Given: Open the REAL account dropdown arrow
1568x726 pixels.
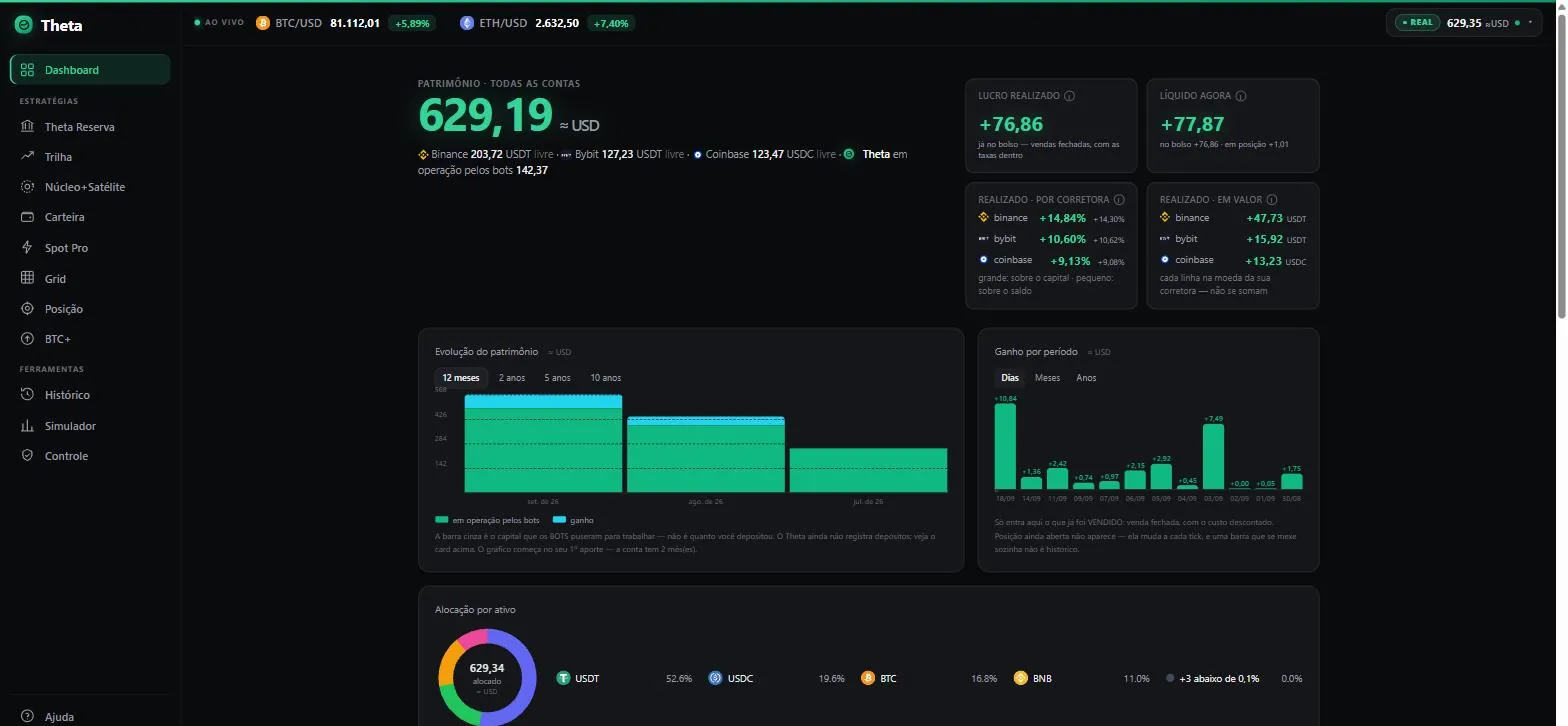Looking at the screenshot, I should pyautogui.click(x=1530, y=22).
